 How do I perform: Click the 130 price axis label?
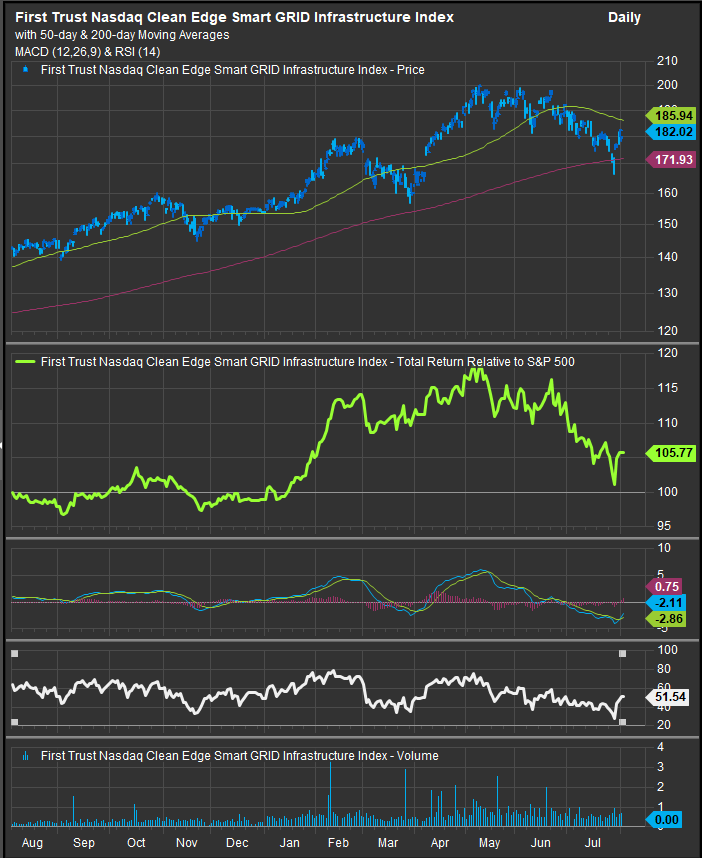pos(667,293)
